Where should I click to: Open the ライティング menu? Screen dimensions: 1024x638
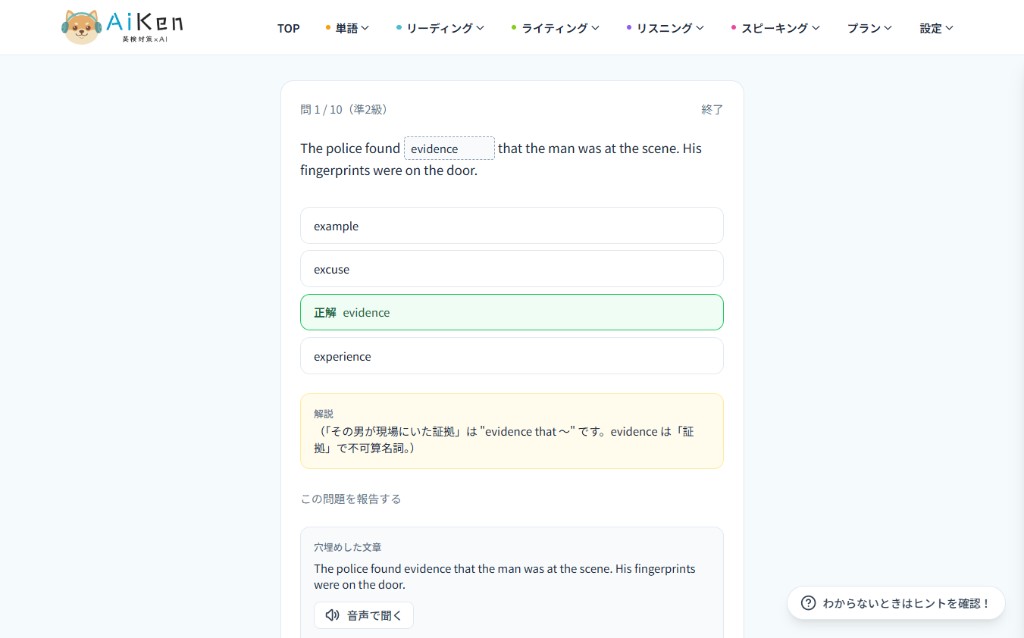click(554, 28)
